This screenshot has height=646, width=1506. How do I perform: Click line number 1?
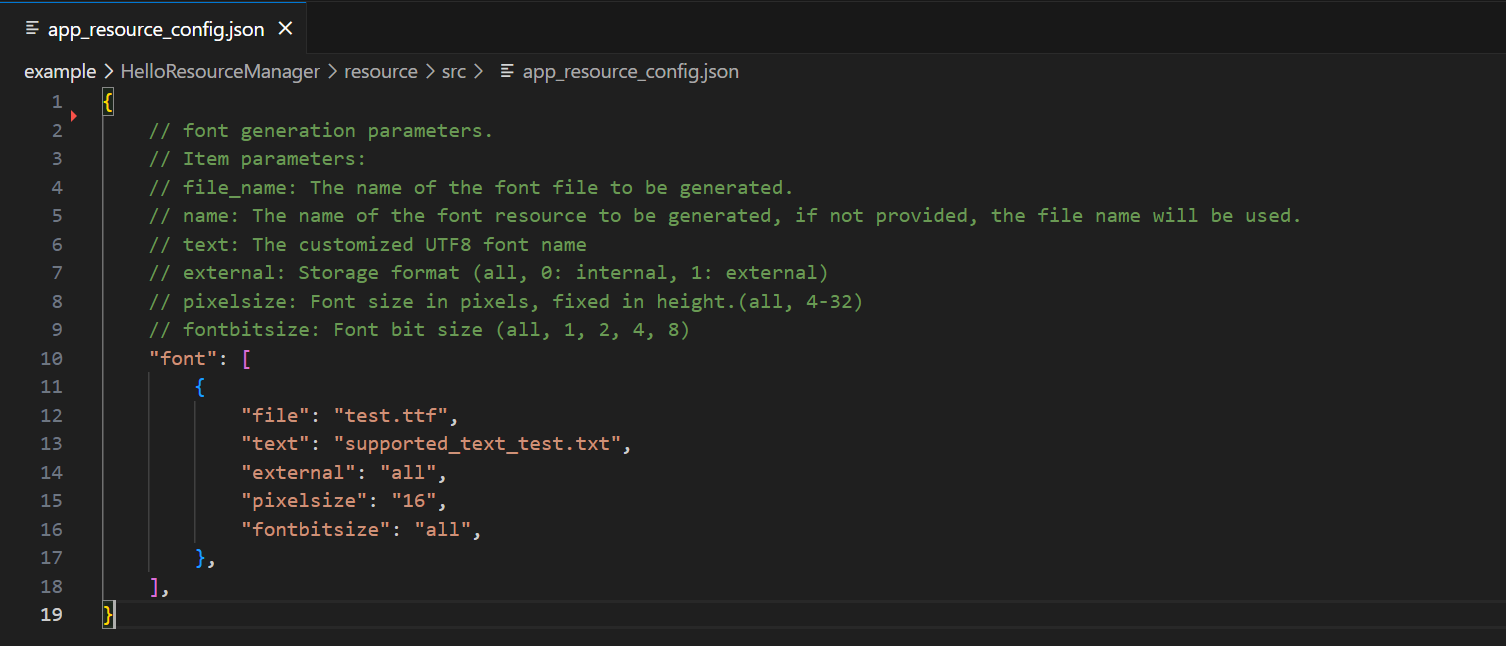click(x=57, y=102)
